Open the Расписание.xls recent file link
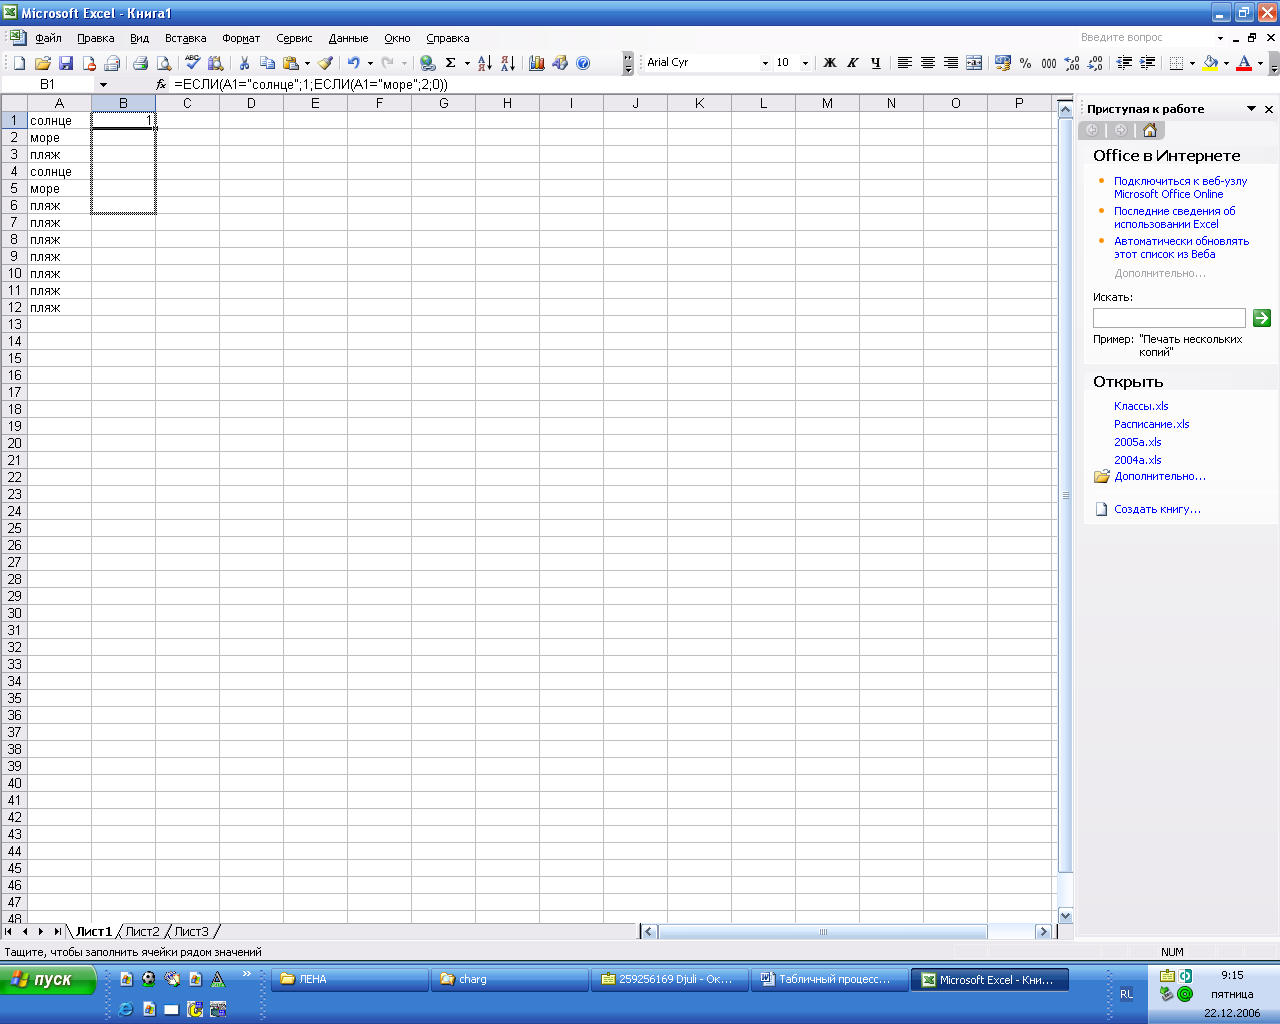 click(1152, 424)
